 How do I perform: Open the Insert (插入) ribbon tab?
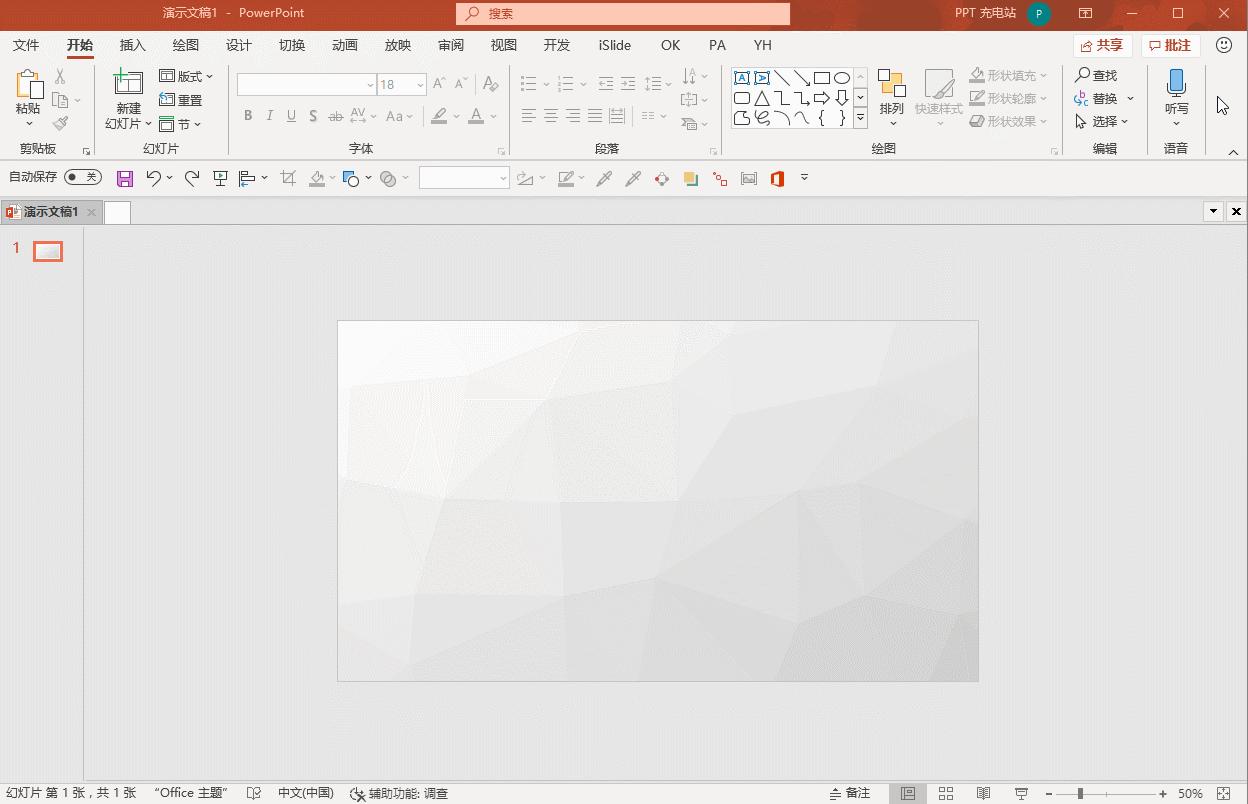point(132,45)
